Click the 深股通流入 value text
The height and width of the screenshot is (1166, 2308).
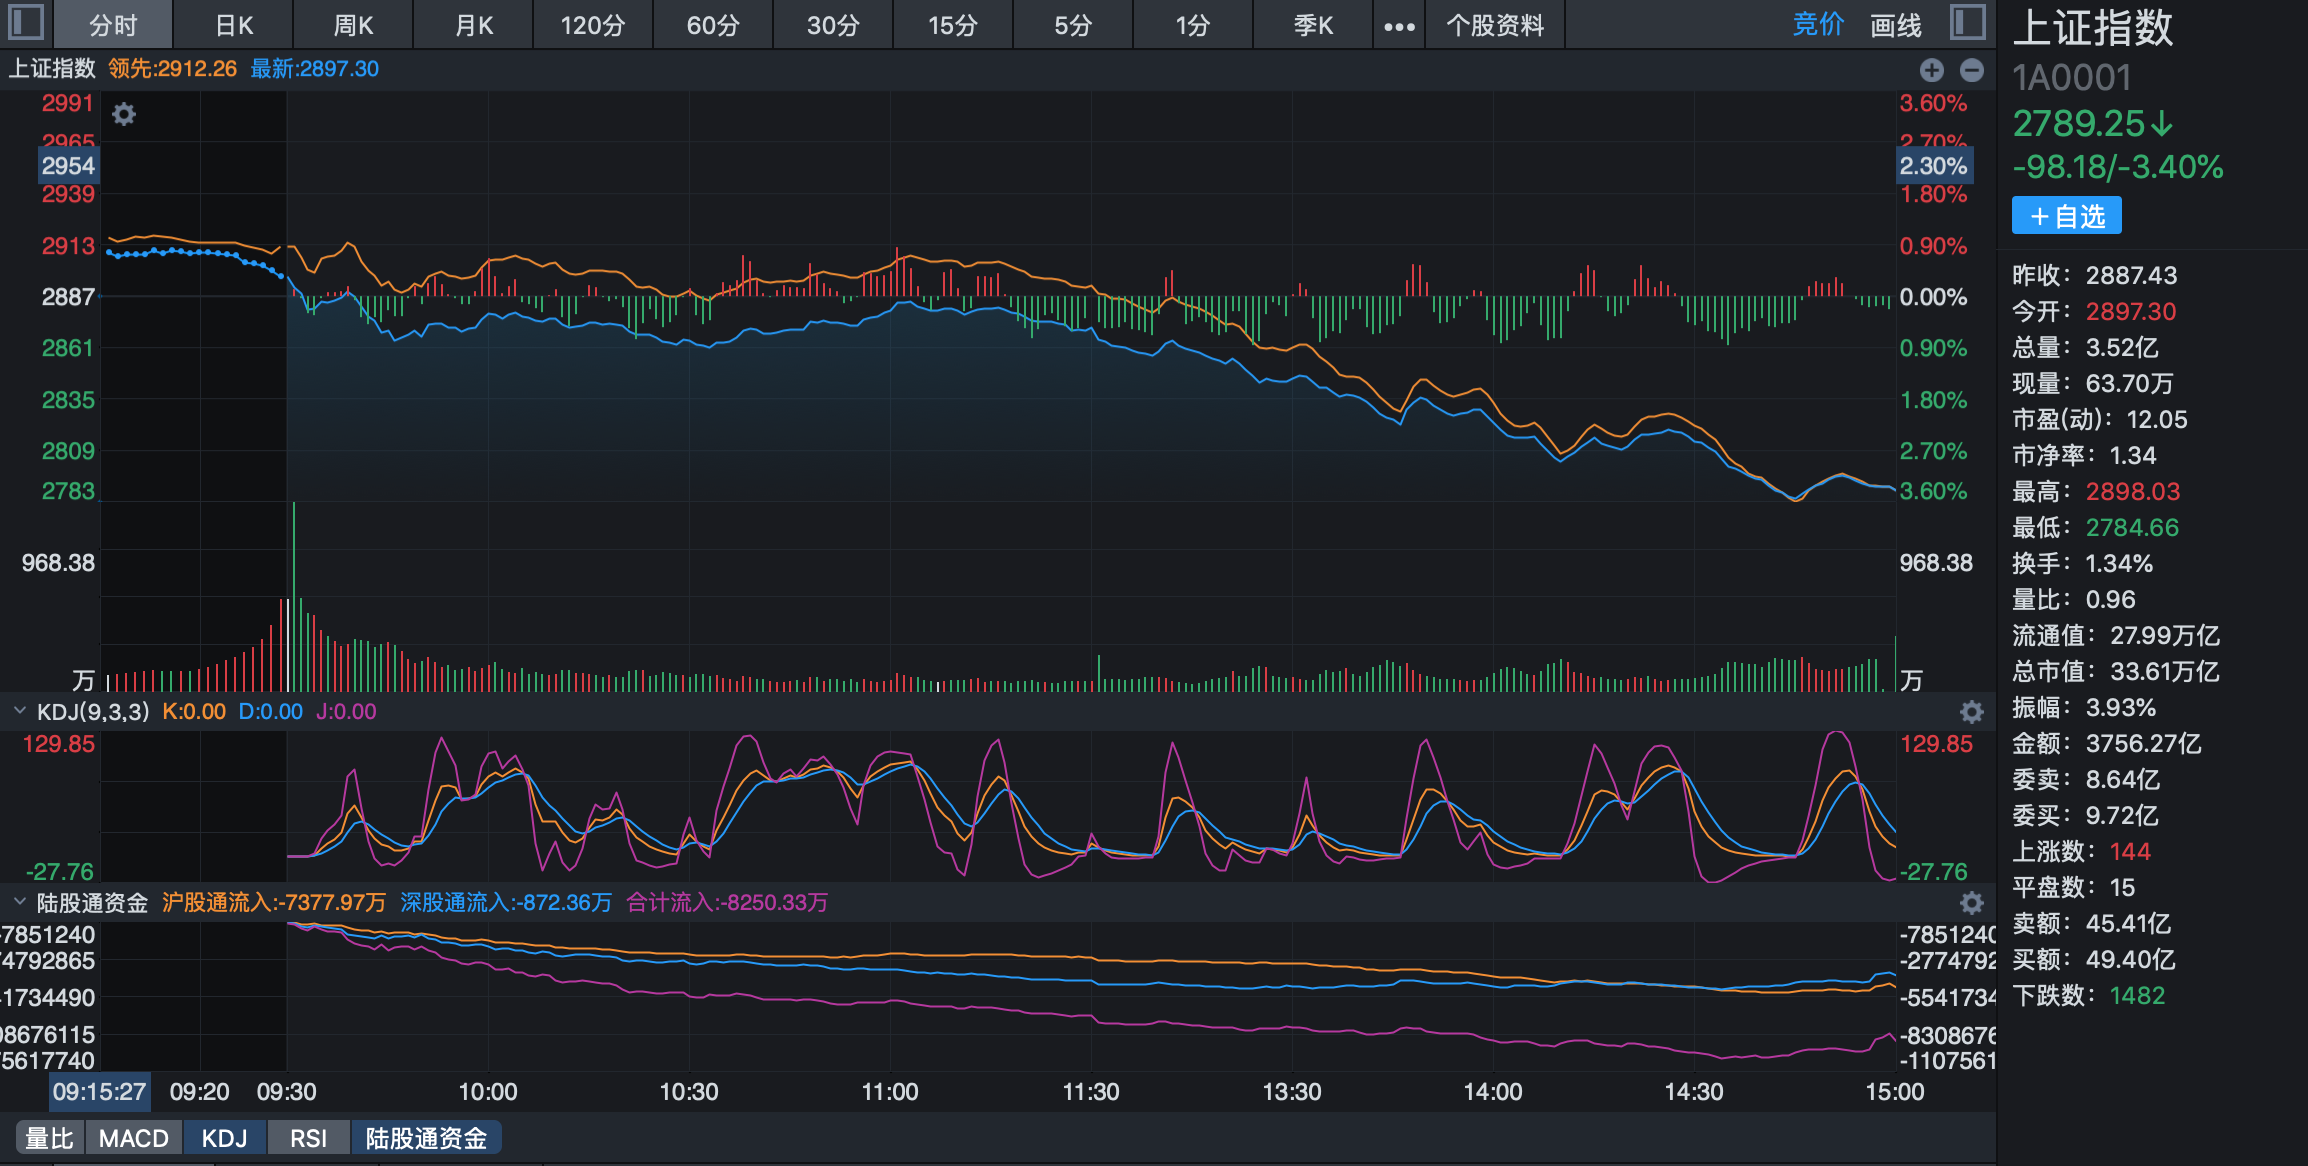point(506,903)
